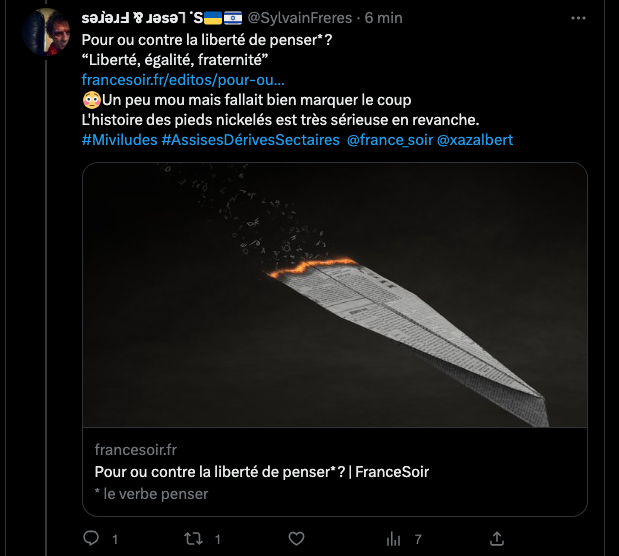Go to the @xazalbert profile mention
The height and width of the screenshot is (556, 619).
pos(475,140)
